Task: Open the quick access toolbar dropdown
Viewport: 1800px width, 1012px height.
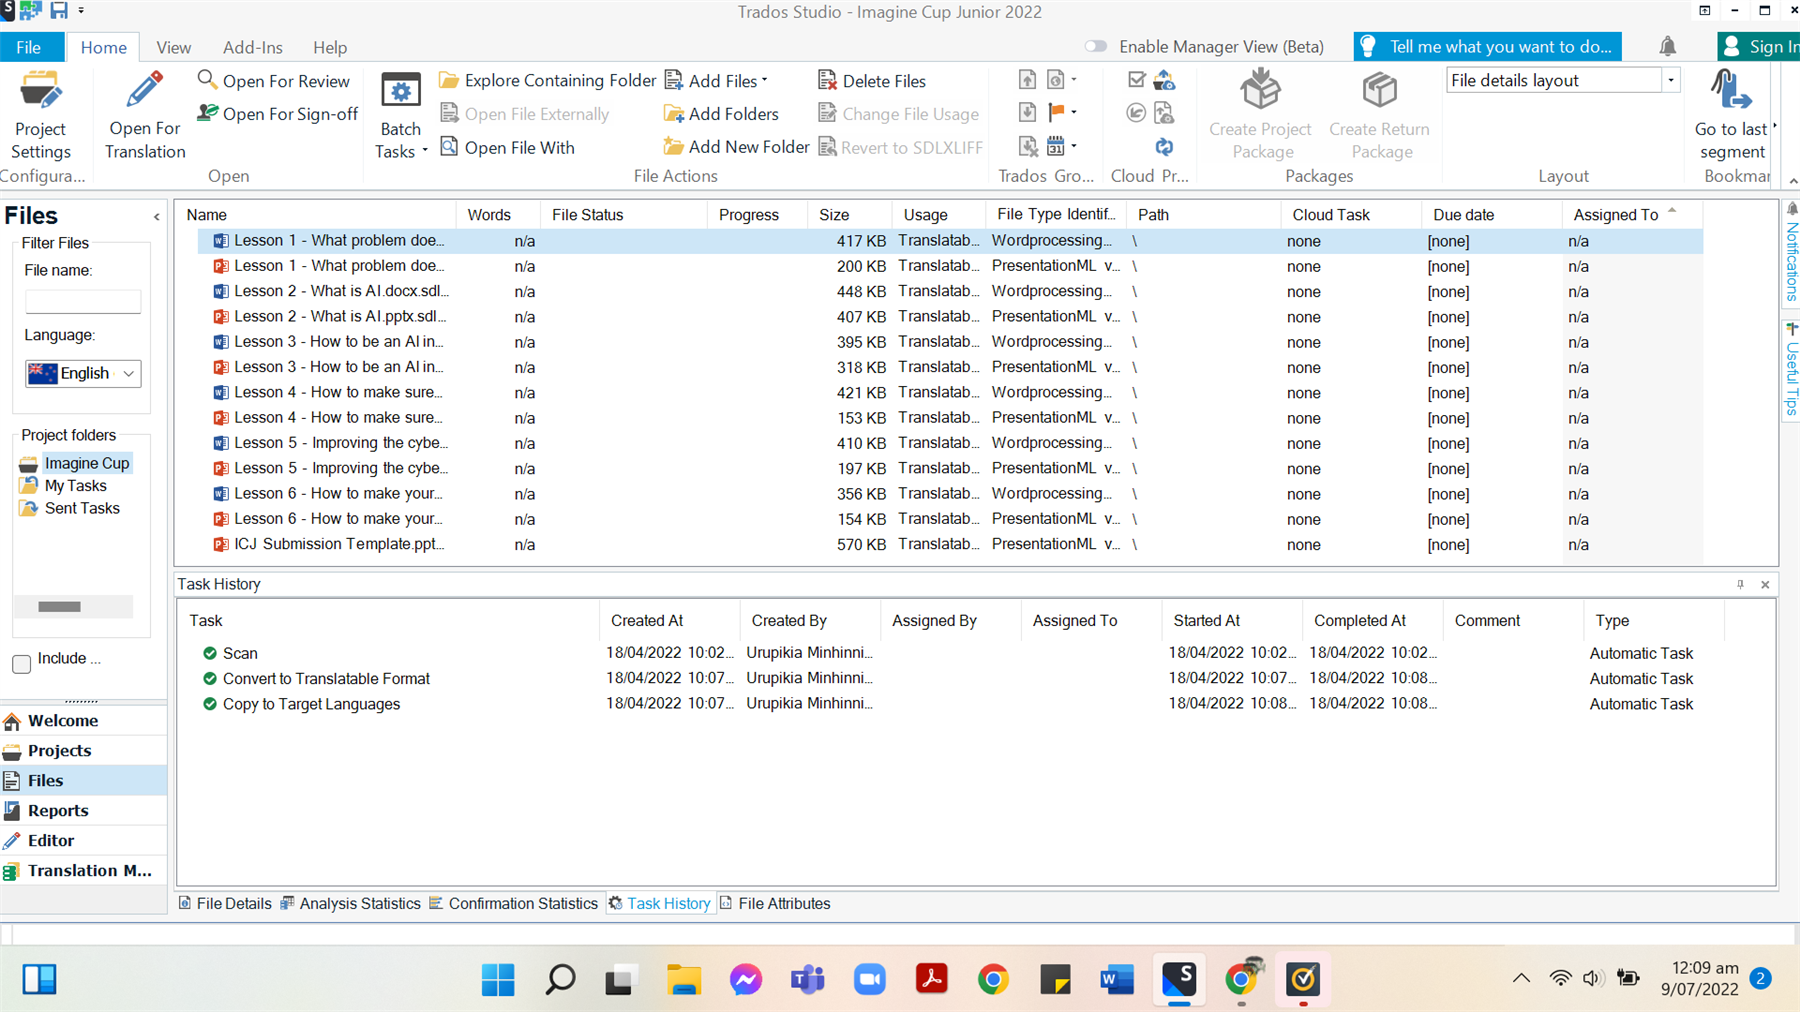Action: click(x=81, y=11)
